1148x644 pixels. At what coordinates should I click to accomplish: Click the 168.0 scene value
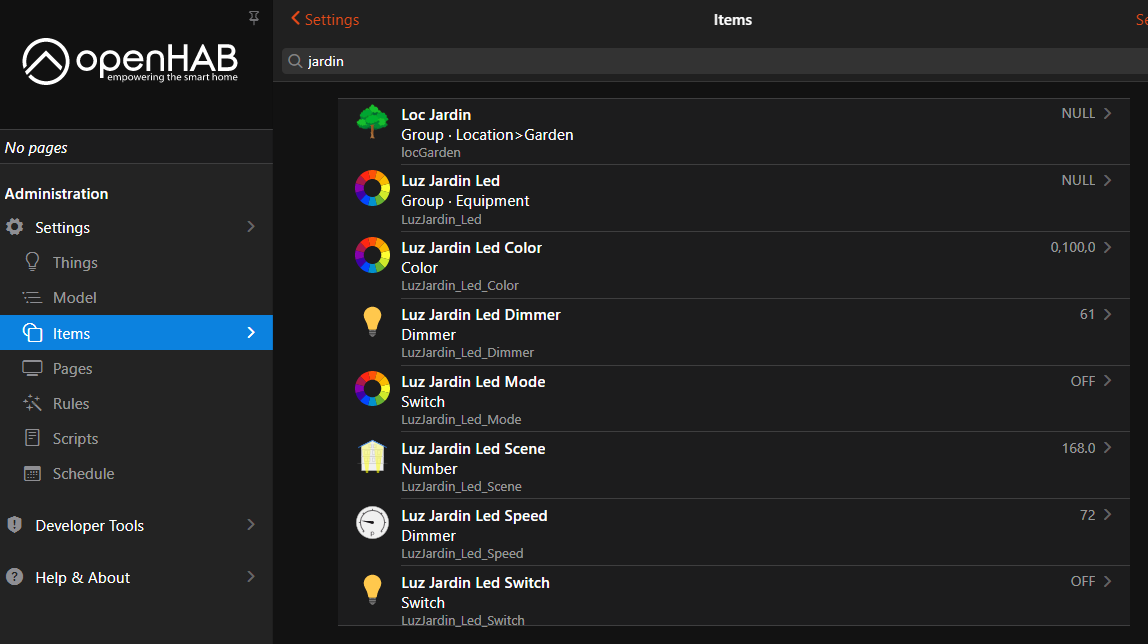coord(1078,448)
